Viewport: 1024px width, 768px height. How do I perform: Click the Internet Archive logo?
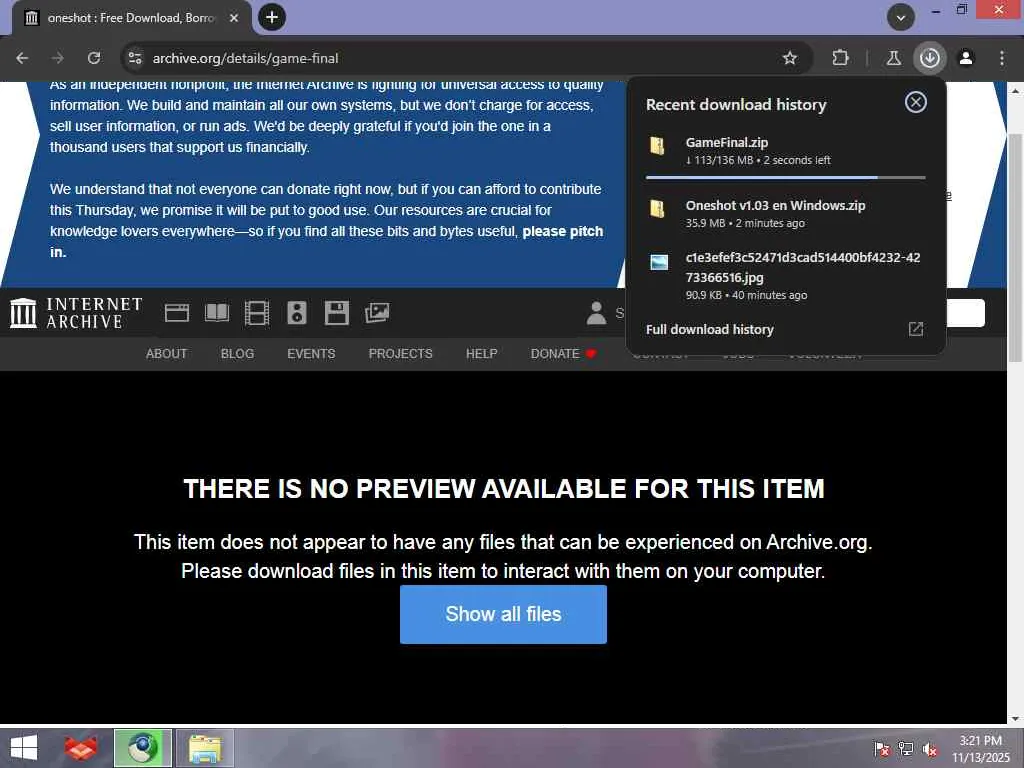pos(76,313)
